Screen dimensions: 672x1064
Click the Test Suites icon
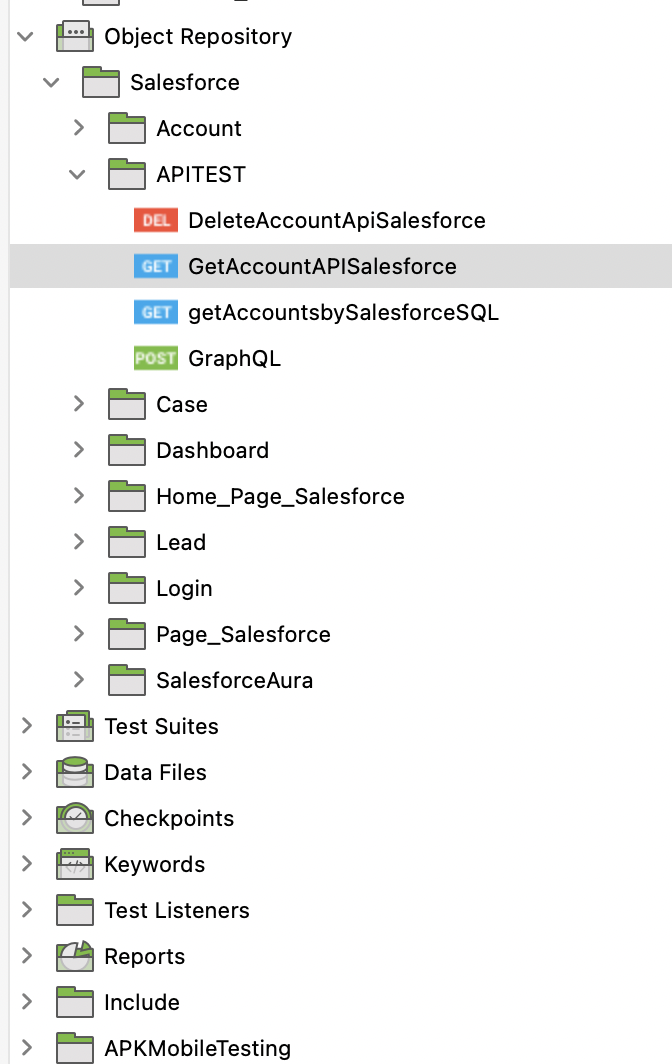[x=75, y=726]
